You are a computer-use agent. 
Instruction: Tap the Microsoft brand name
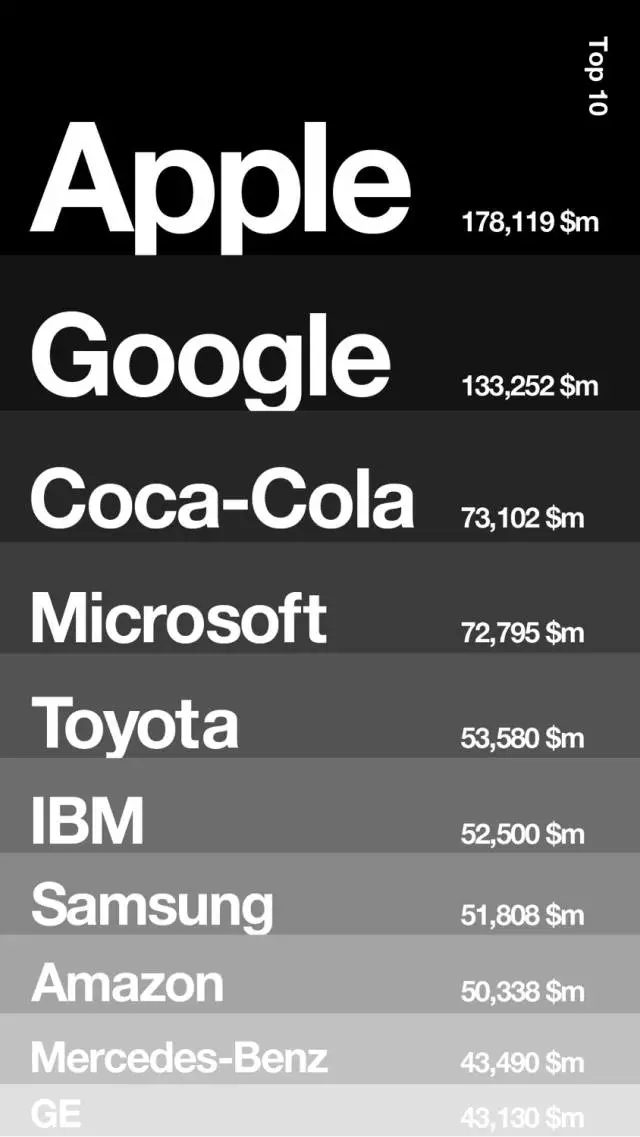(178, 617)
